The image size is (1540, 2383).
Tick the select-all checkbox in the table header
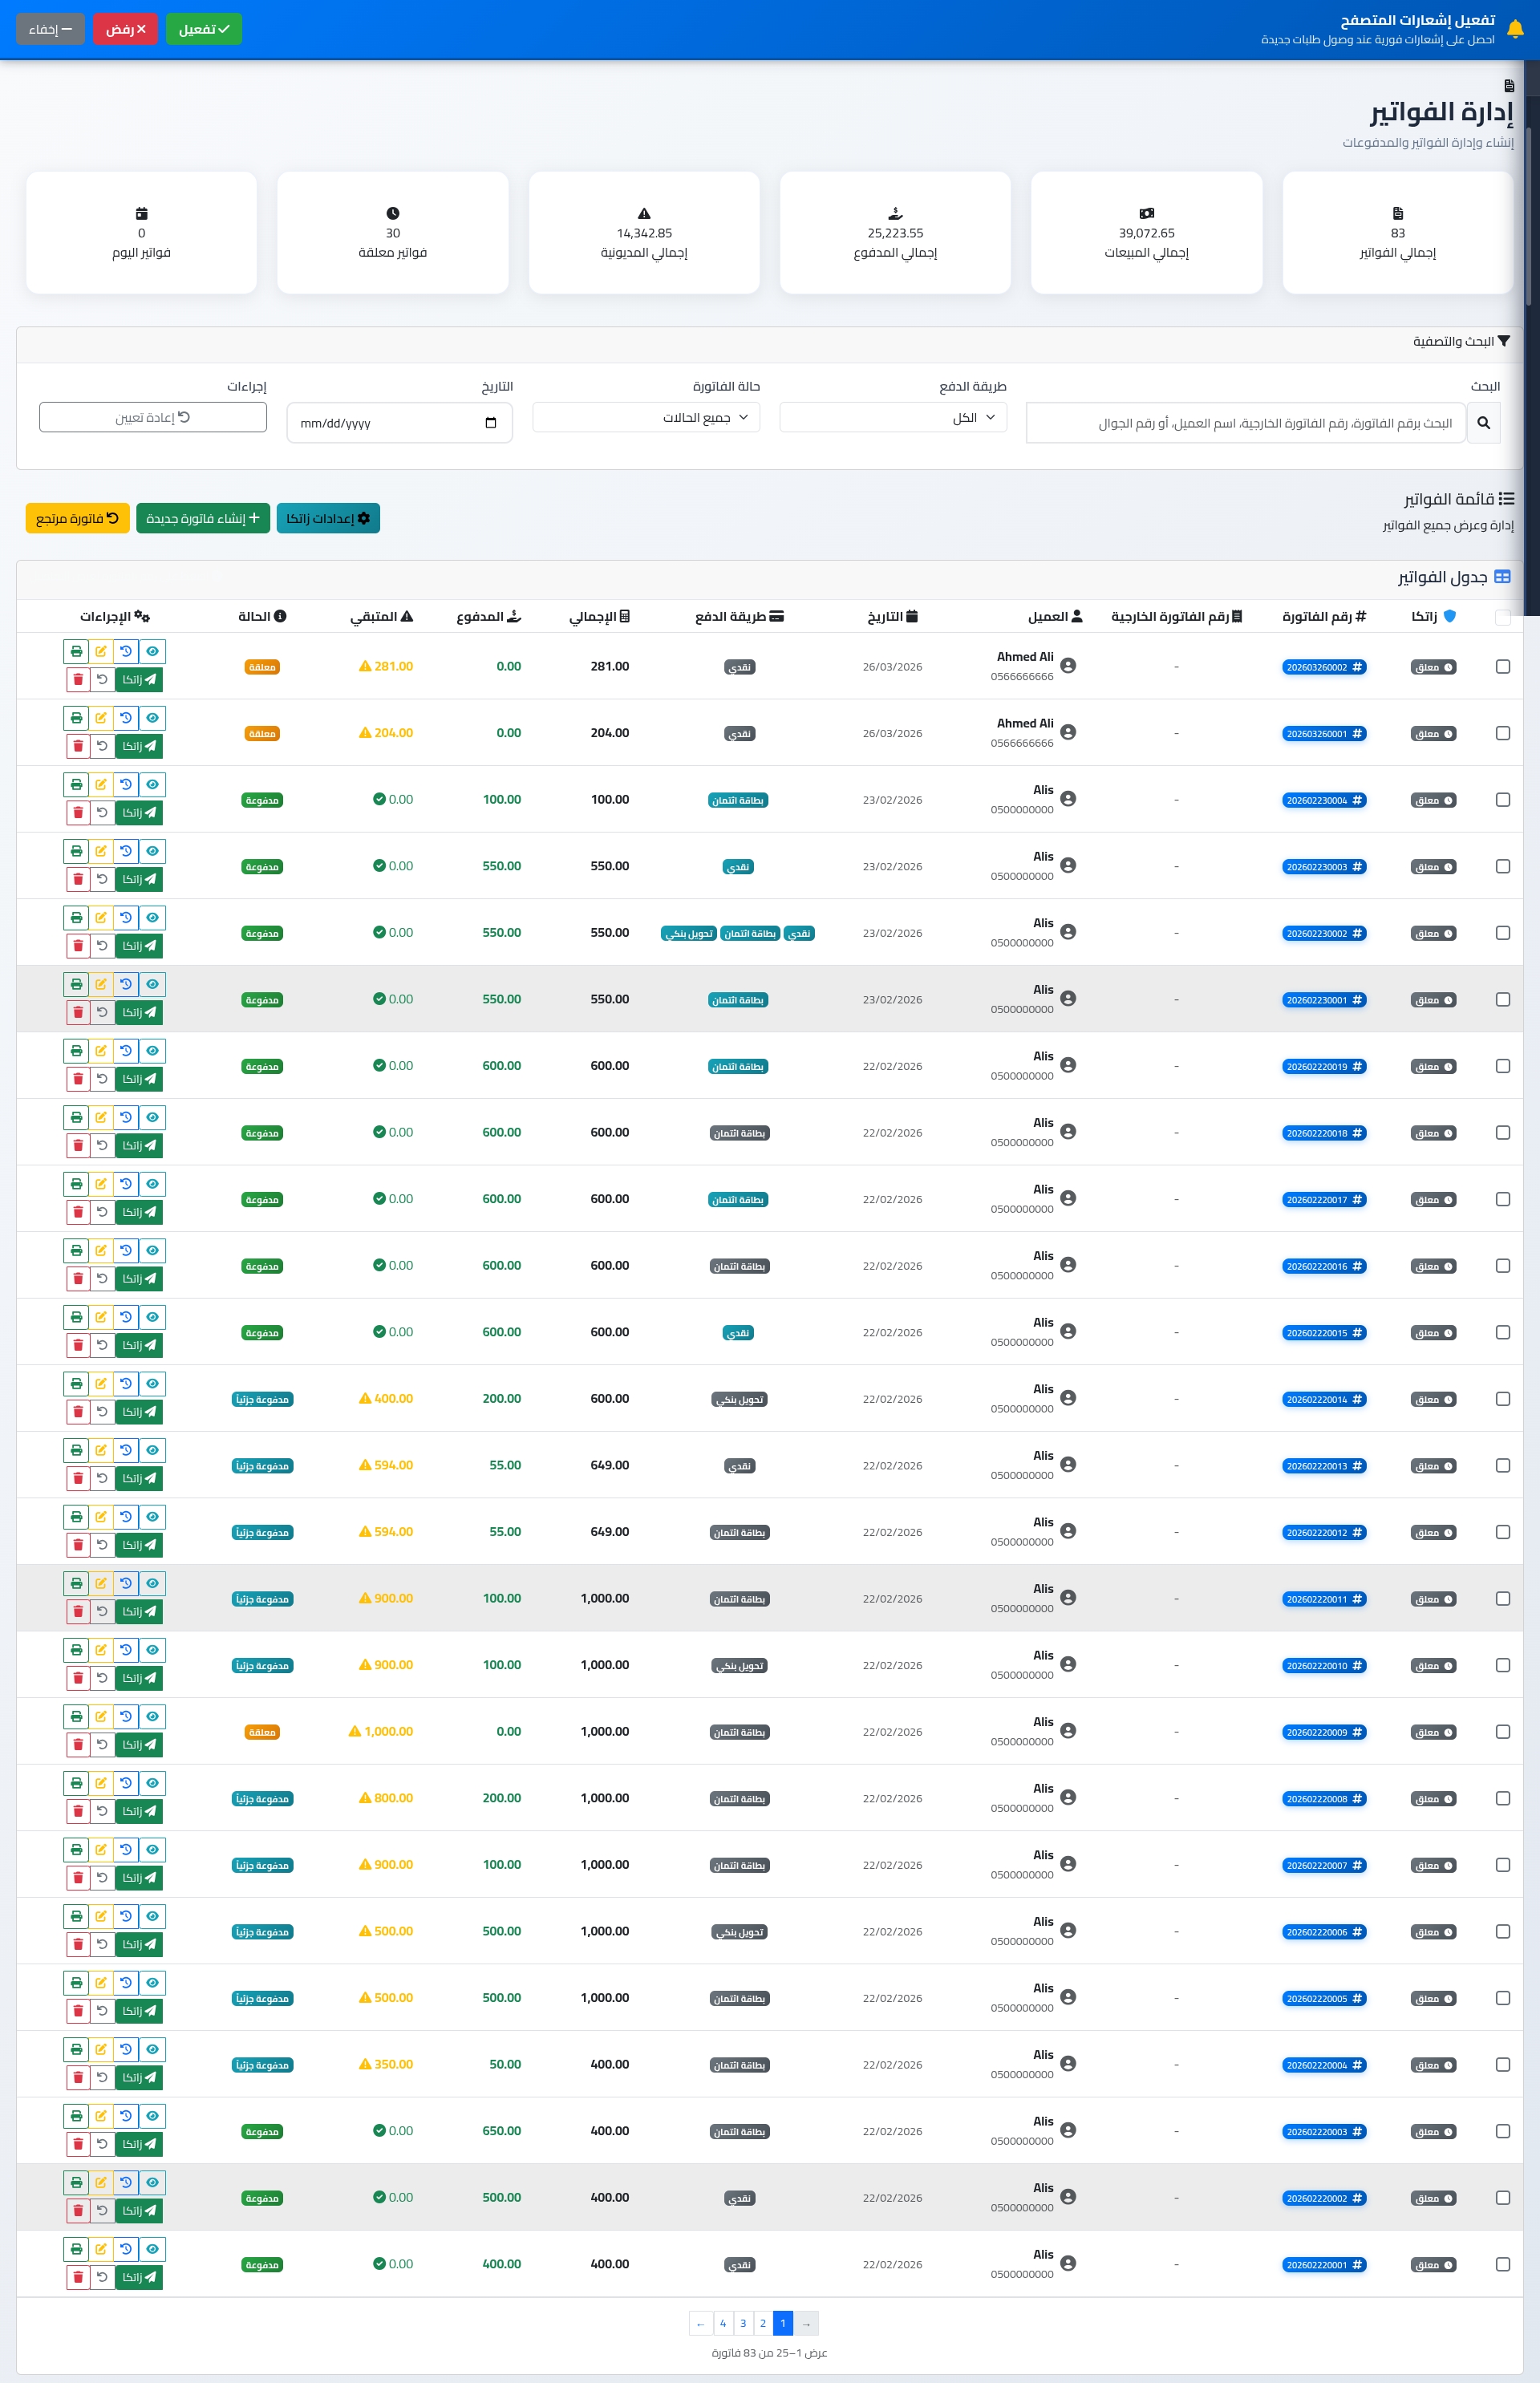(x=1502, y=617)
